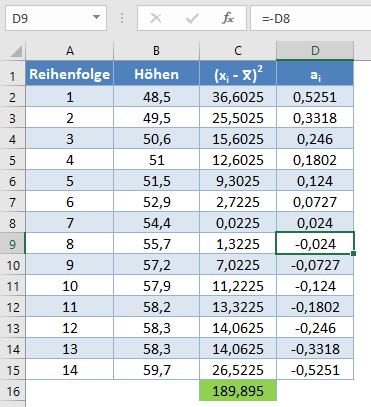Select column D header

tap(315, 51)
